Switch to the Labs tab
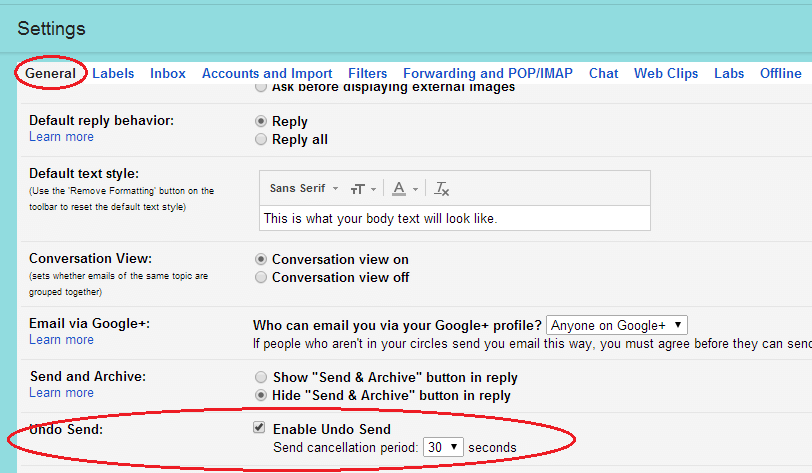 (x=729, y=73)
